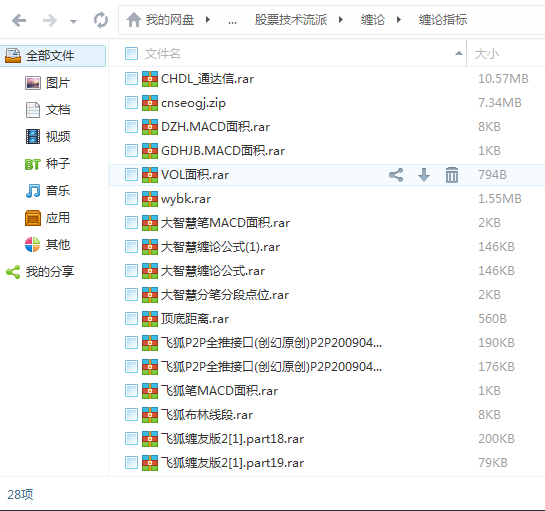This screenshot has width=545, height=511.
Task: Open the BT 种子 category
Action: 48,164
